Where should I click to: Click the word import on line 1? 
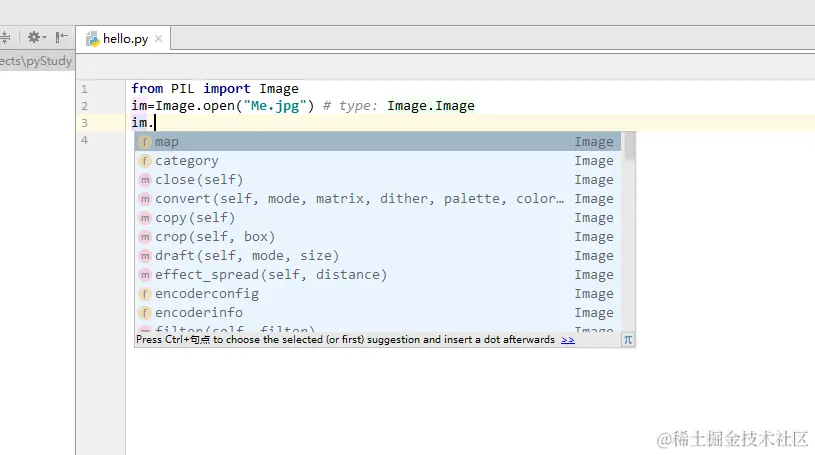(227, 89)
